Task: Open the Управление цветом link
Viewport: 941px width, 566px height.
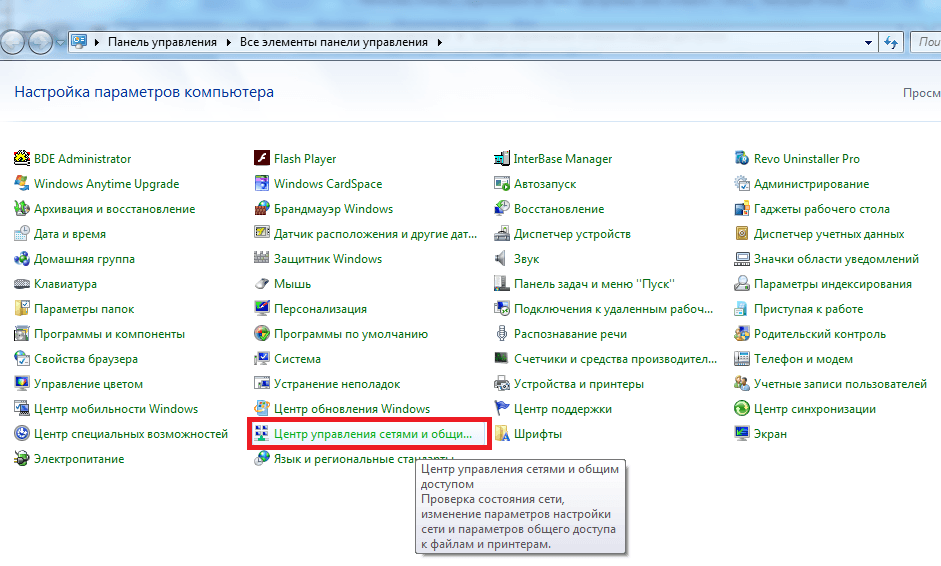Action: point(88,384)
